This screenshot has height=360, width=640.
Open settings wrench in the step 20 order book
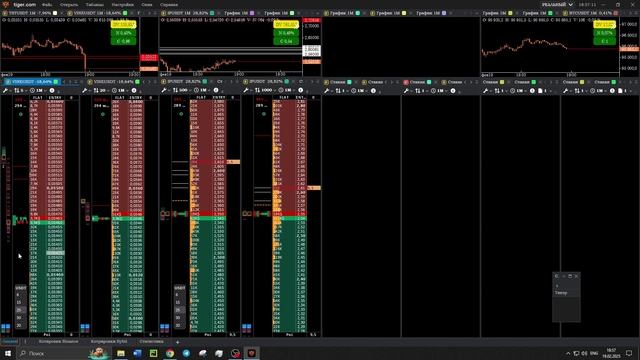(85, 90)
